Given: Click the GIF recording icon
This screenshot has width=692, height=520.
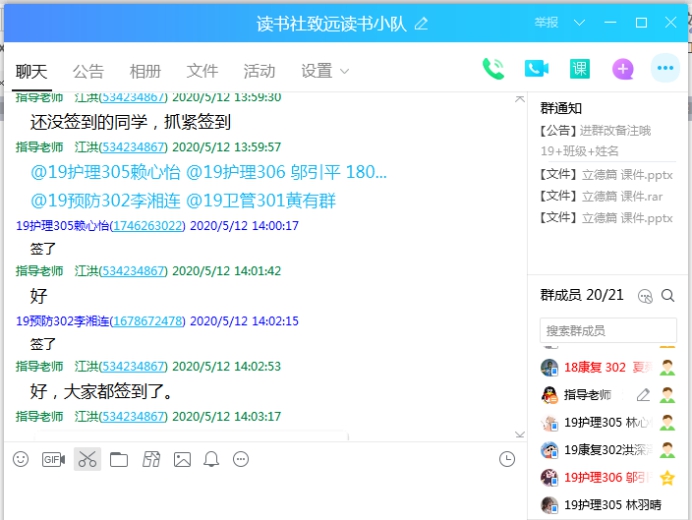Looking at the screenshot, I should point(53,459).
